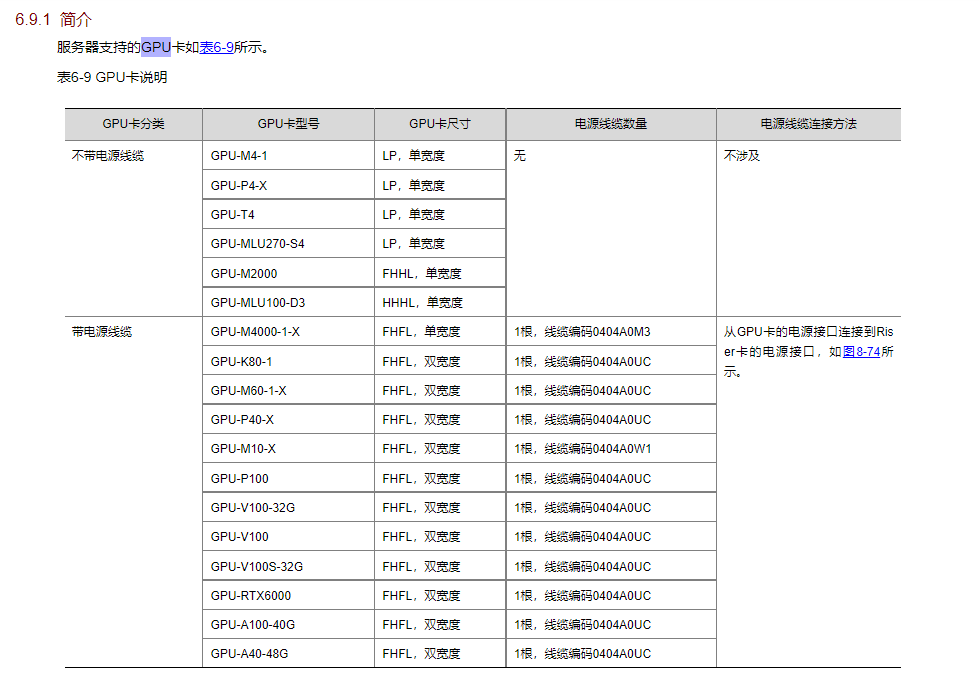
Task: Select the GPU-K80-1 model cell
Action: pos(288,361)
